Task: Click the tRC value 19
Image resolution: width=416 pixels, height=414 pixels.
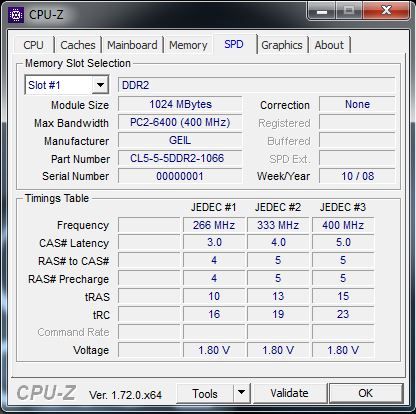Action: click(x=278, y=314)
